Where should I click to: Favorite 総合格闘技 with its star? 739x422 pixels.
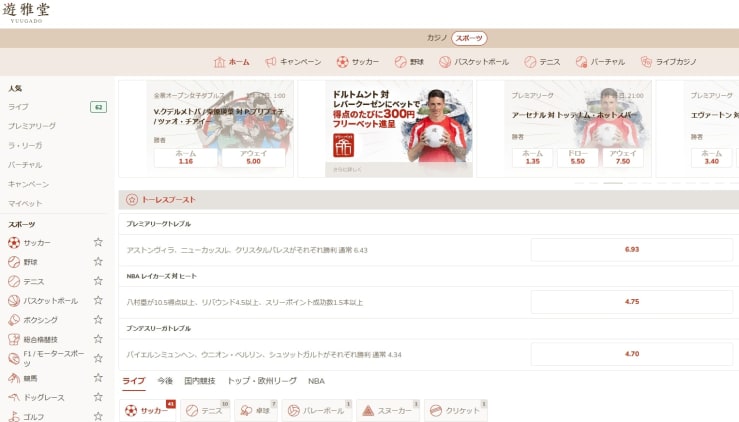[98, 339]
